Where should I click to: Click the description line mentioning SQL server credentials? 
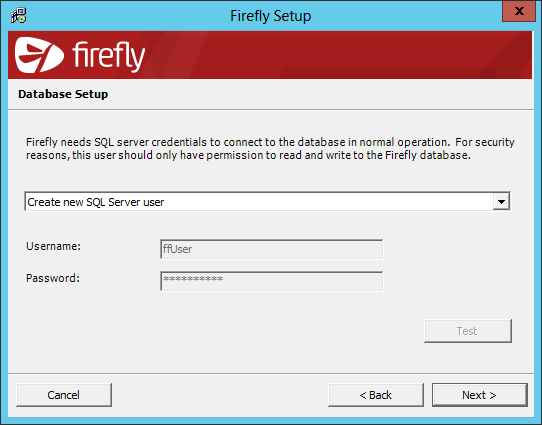coord(270,142)
